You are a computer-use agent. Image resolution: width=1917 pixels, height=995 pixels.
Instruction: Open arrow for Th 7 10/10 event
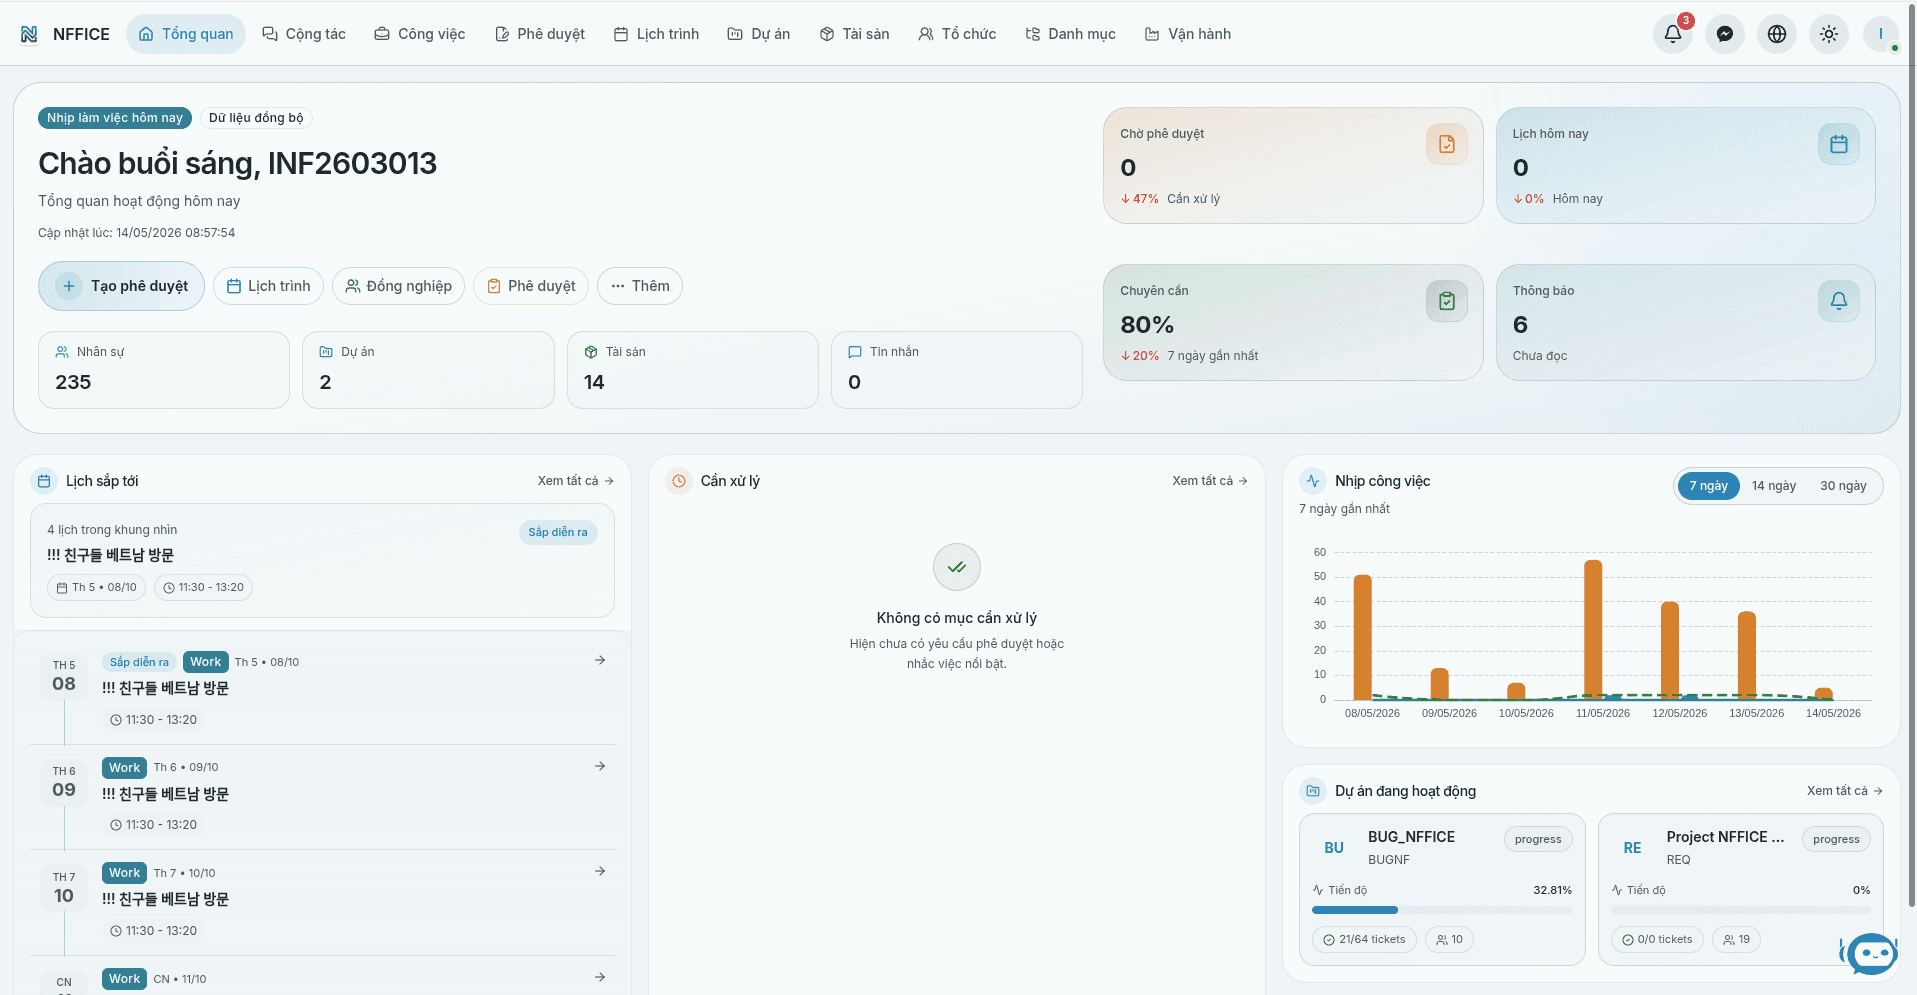(x=600, y=871)
